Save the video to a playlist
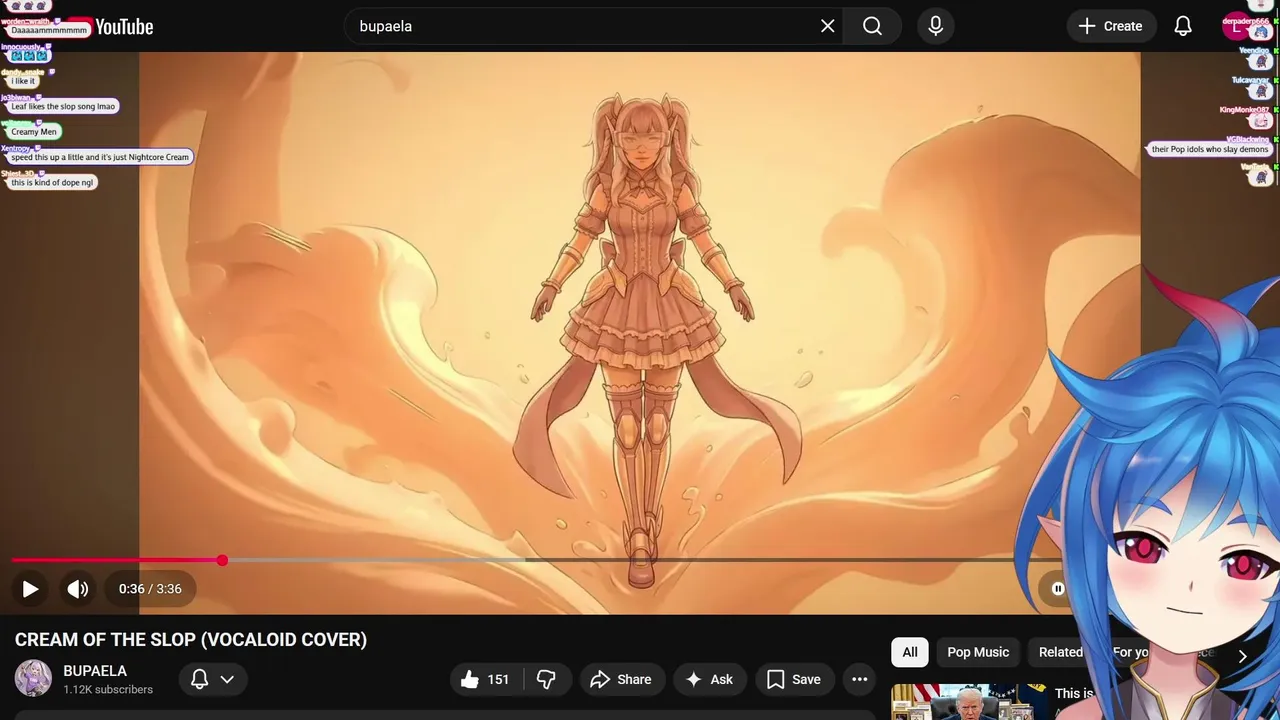 [x=794, y=679]
